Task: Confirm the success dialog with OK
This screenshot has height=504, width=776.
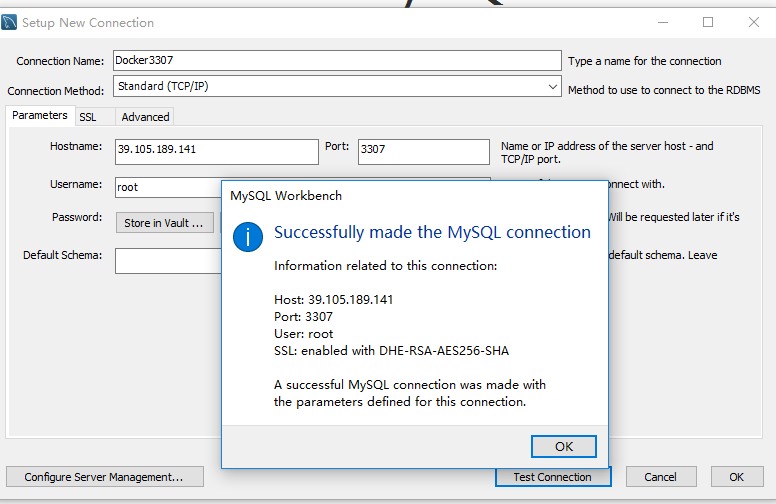Action: (564, 447)
